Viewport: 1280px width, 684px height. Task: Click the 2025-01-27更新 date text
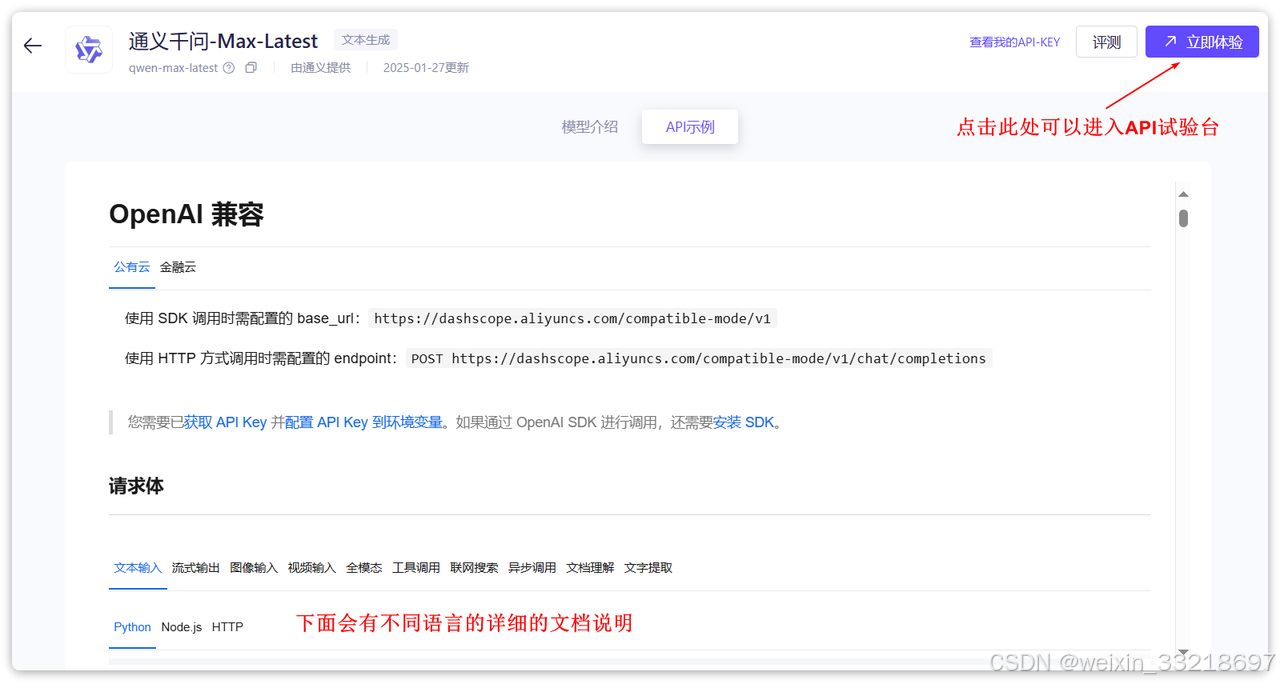point(426,68)
